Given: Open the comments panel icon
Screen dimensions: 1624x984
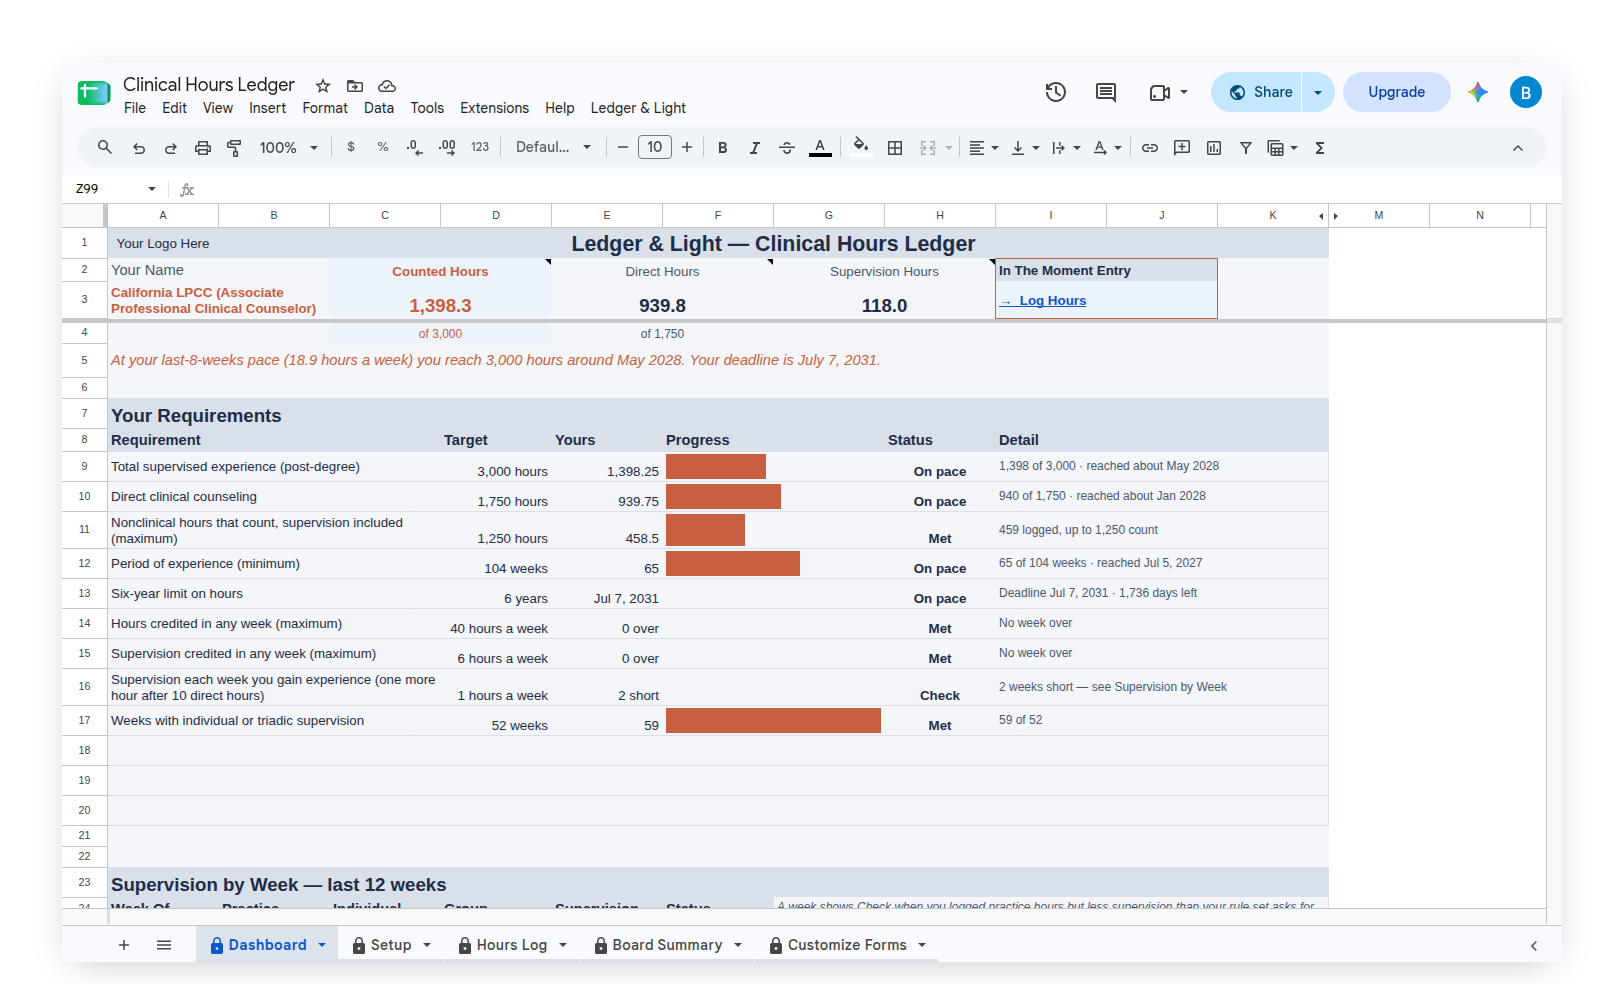Looking at the screenshot, I should tap(1105, 92).
